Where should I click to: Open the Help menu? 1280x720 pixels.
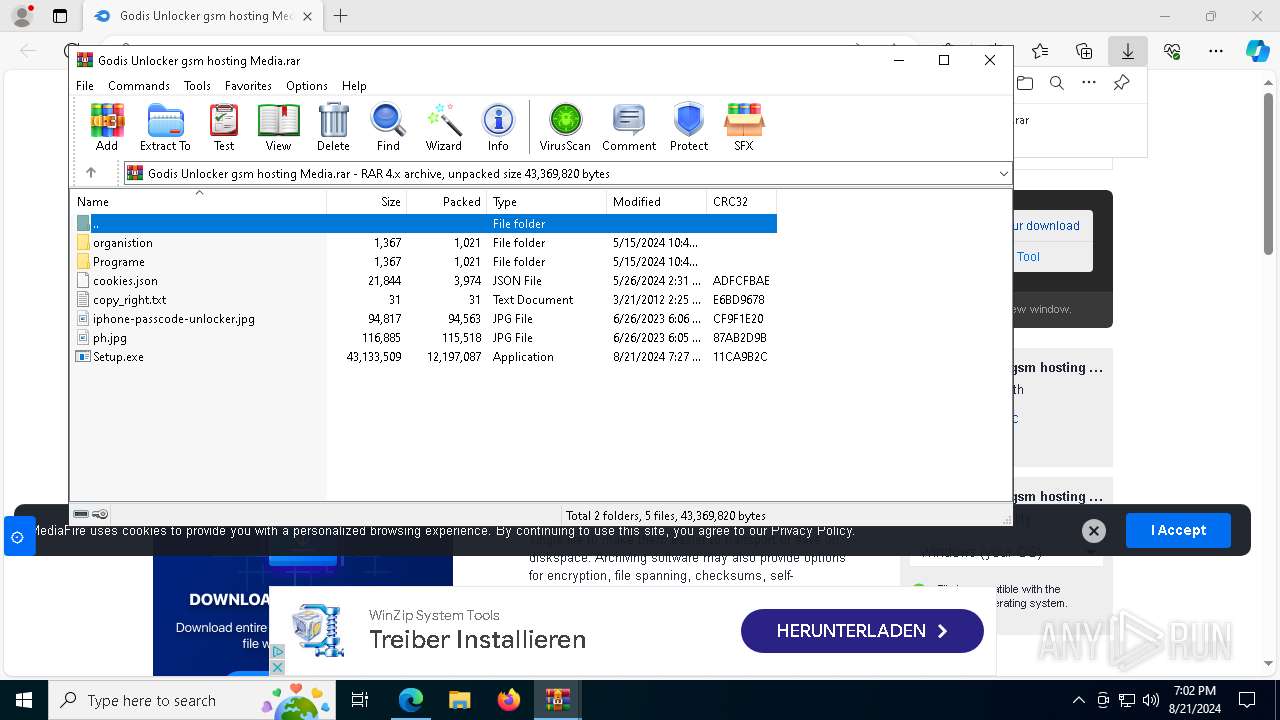(x=354, y=86)
